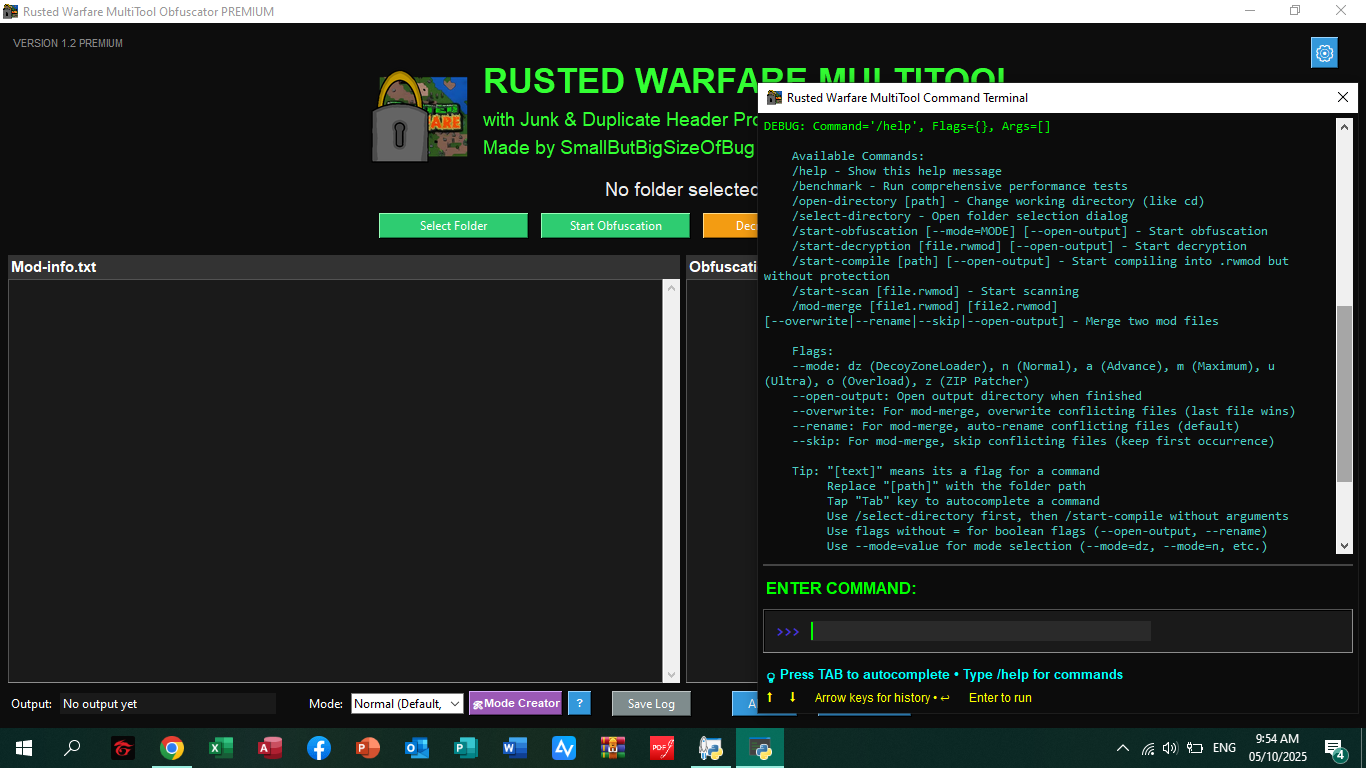The width and height of the screenshot is (1366, 768).
Task: Open PowerPoint from the taskbar
Action: tap(368, 747)
